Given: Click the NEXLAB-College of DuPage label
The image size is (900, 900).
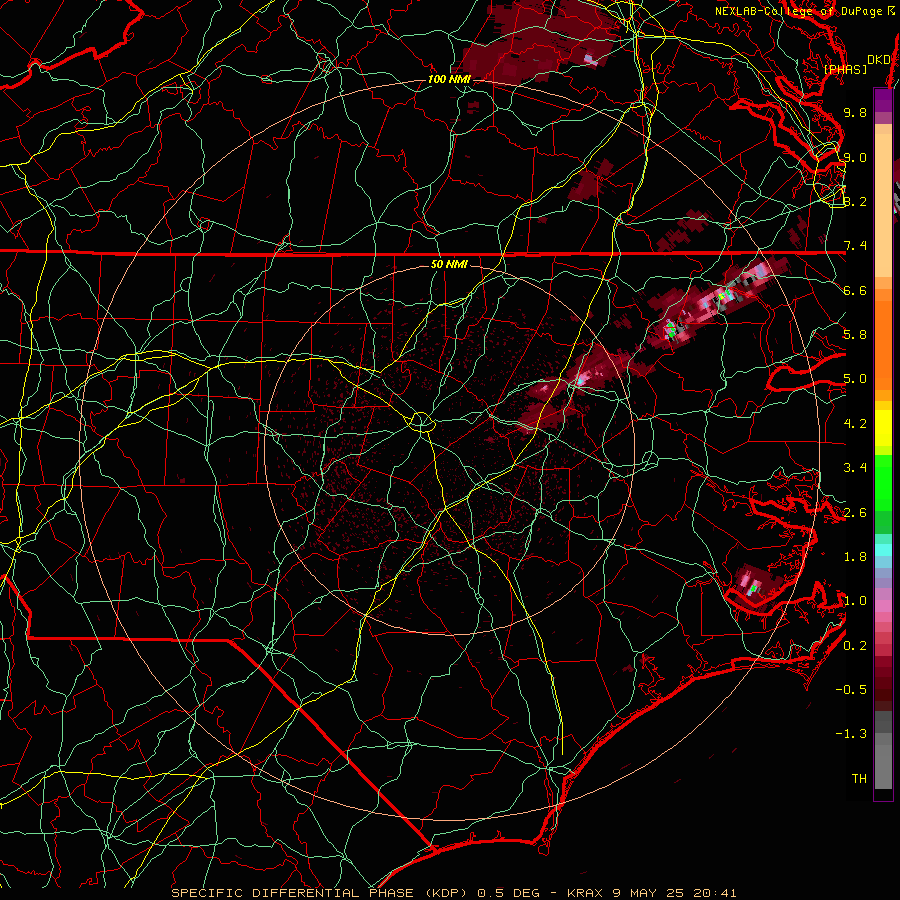Looking at the screenshot, I should [x=805, y=11].
